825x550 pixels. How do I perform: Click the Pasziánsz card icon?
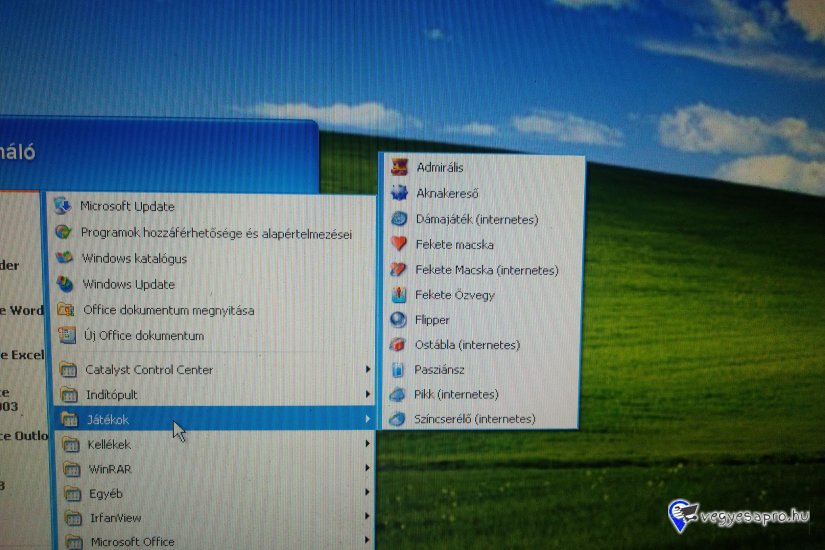tap(397, 369)
